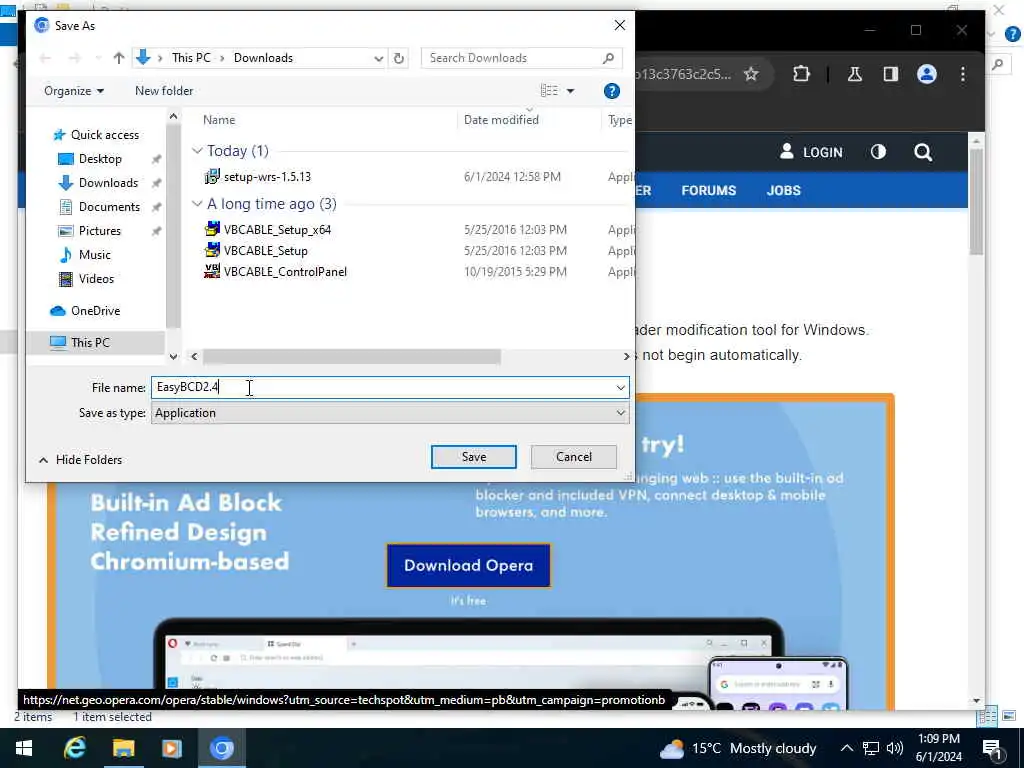Open Documents in navigation pane

click(x=109, y=207)
